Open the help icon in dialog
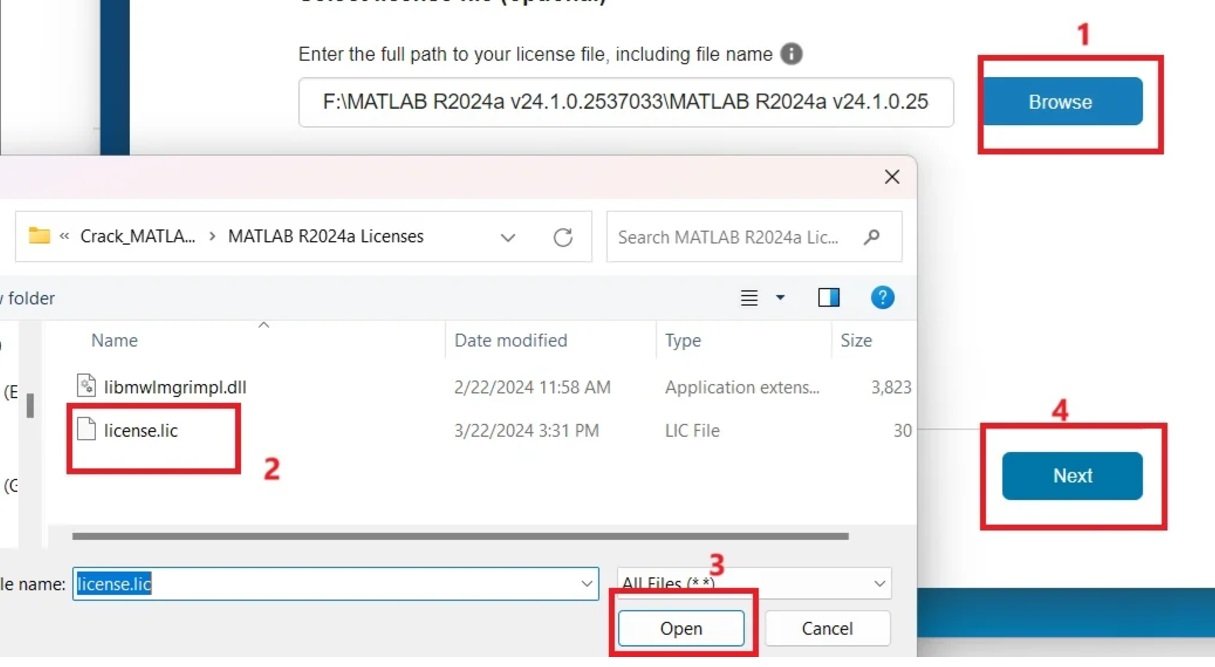Screen dimensions: 1215x667 (882, 297)
